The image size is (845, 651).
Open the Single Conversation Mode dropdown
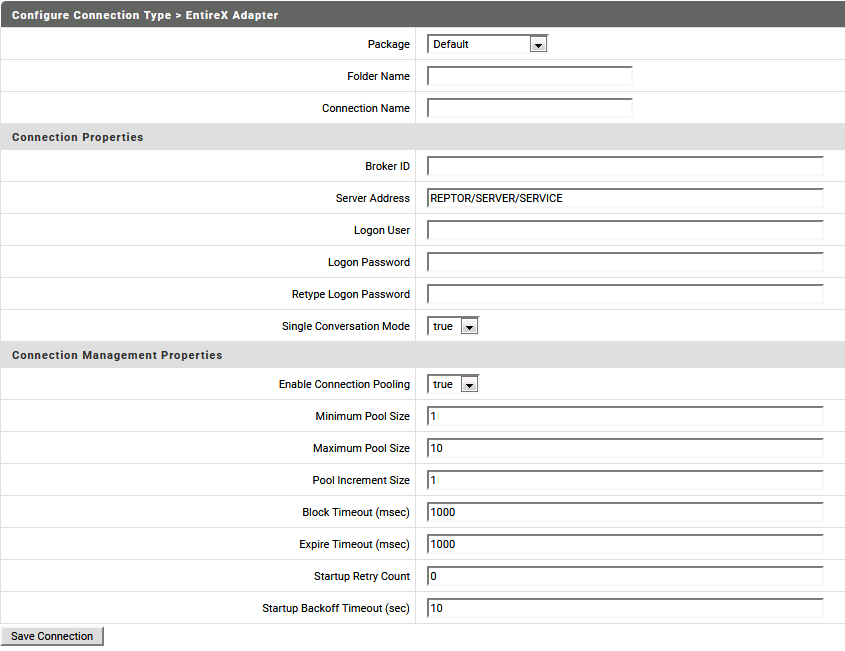(467, 325)
